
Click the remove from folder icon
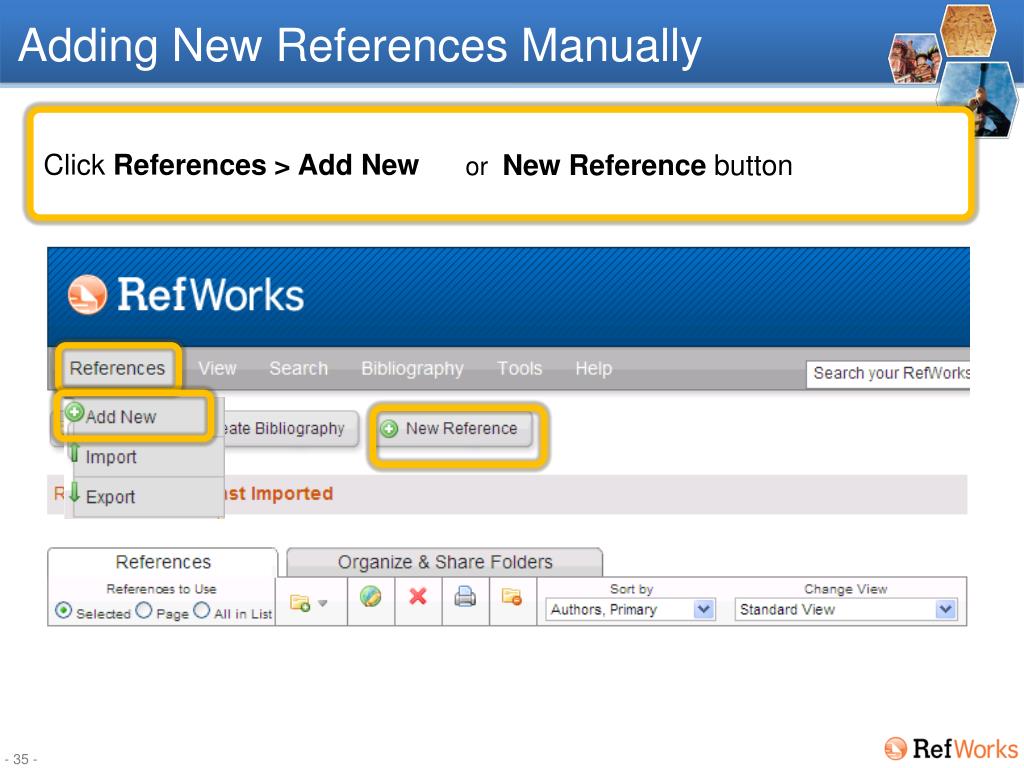click(512, 596)
